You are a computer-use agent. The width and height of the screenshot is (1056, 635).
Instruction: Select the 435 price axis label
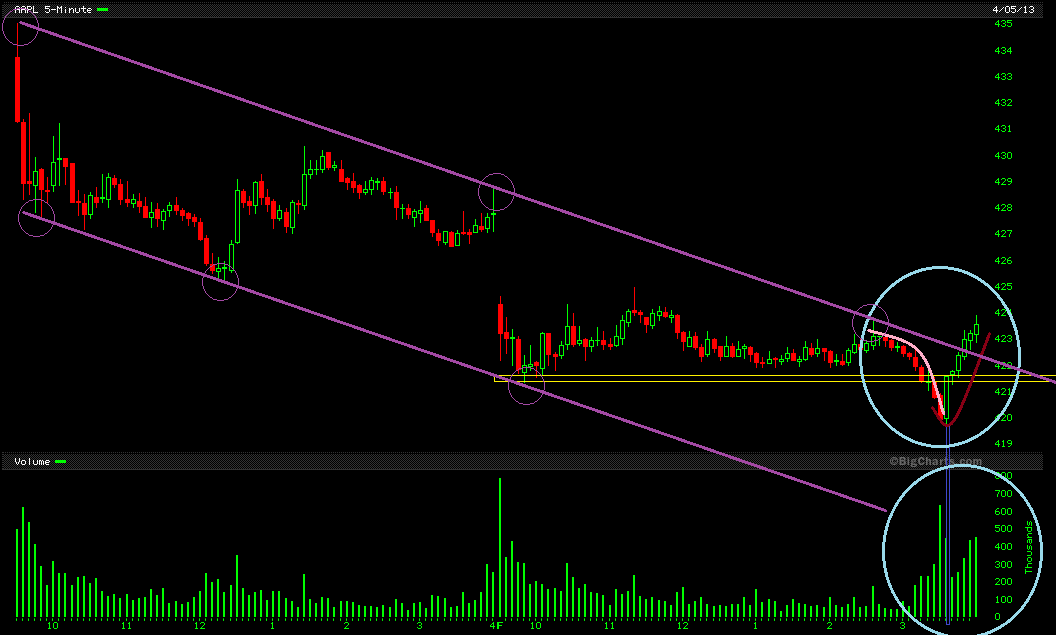click(1003, 24)
